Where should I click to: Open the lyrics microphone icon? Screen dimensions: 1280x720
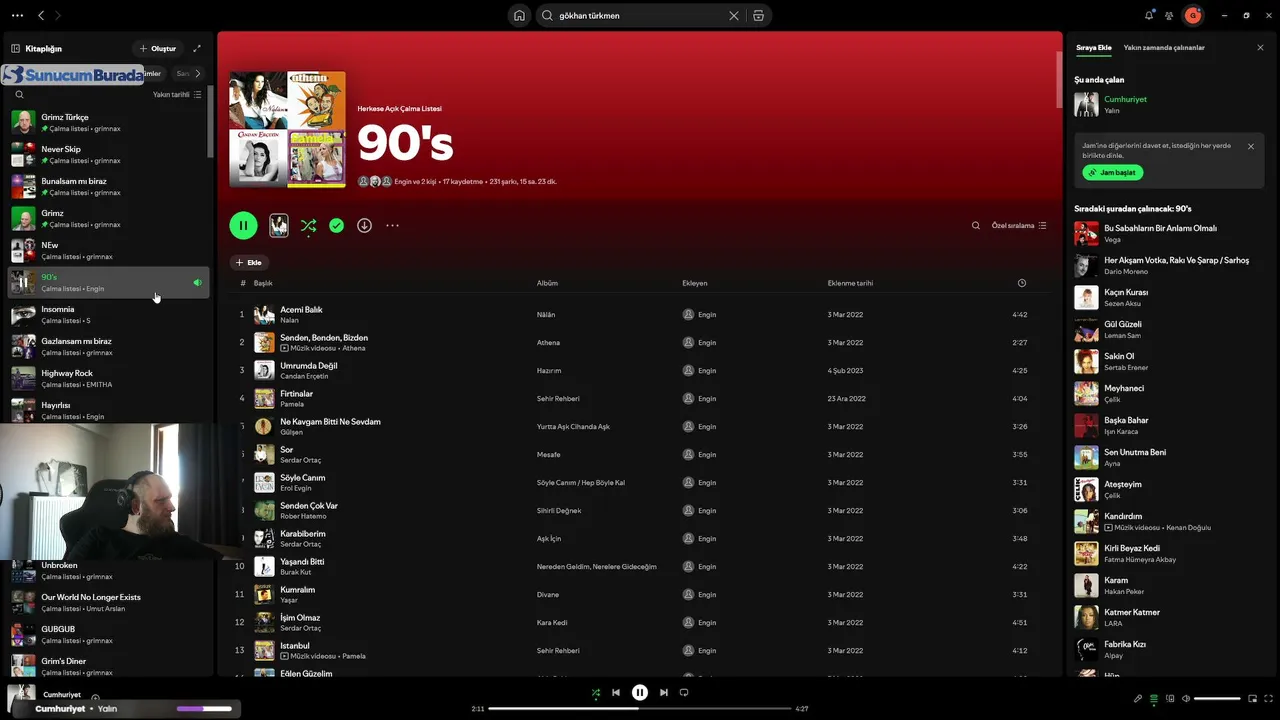click(1137, 698)
